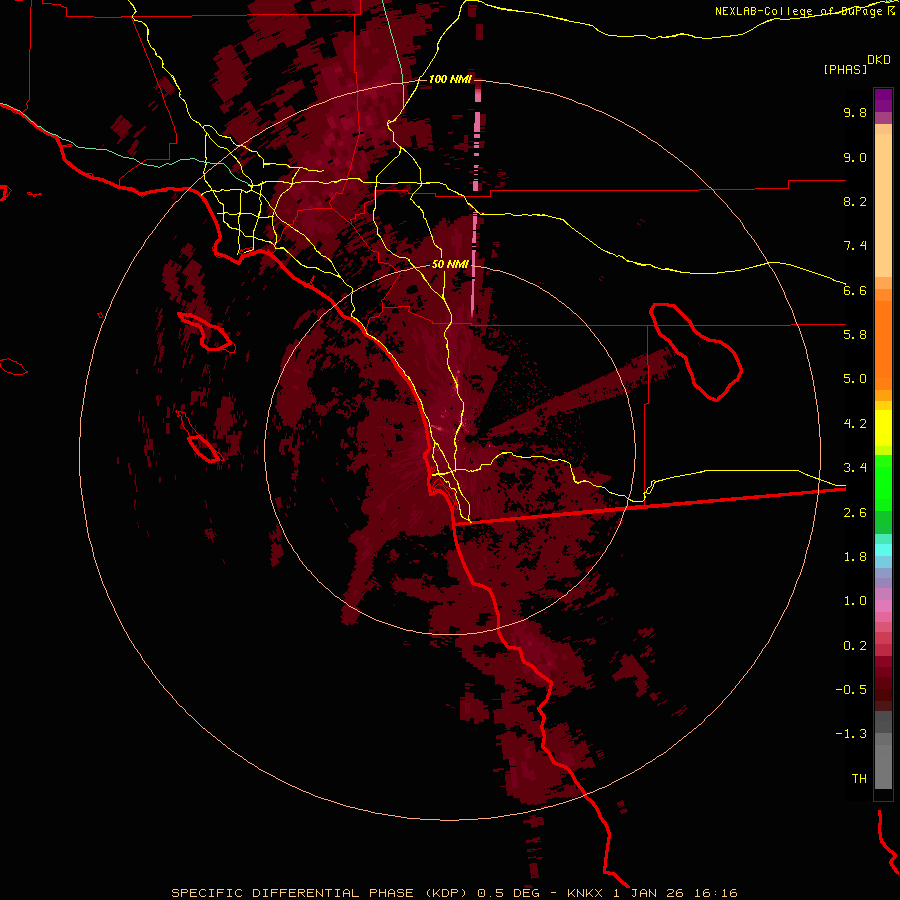This screenshot has height=900, width=900.
Task: Click the 0.2 scale value
Action: [x=855, y=646]
